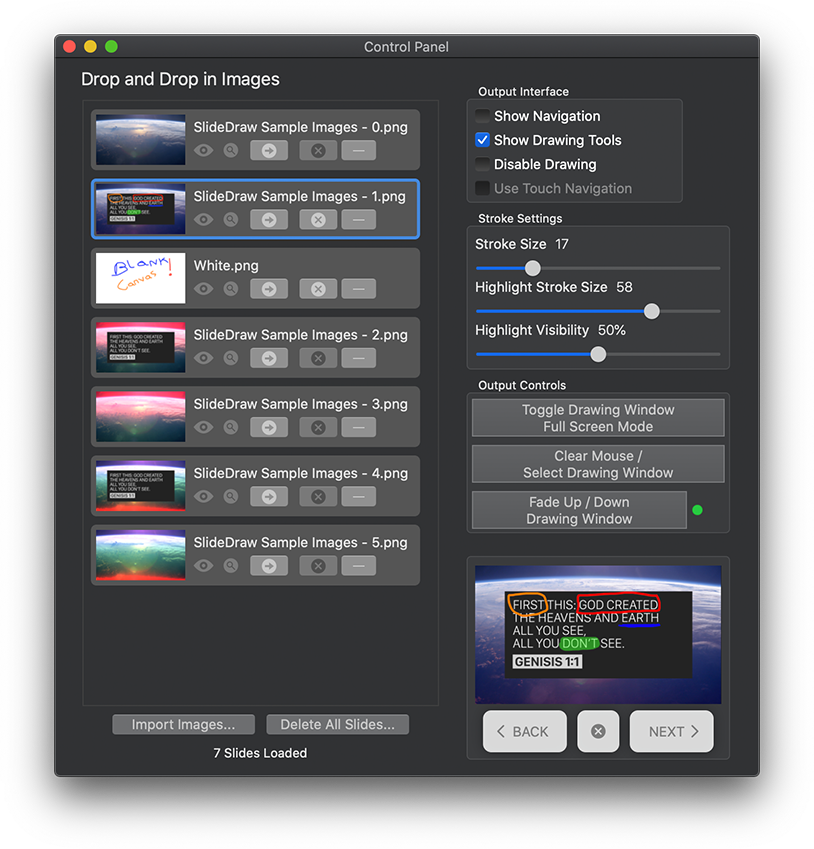
Task: Click the eye icon for SlideDraw Sample Images - 4.png
Action: 204,497
